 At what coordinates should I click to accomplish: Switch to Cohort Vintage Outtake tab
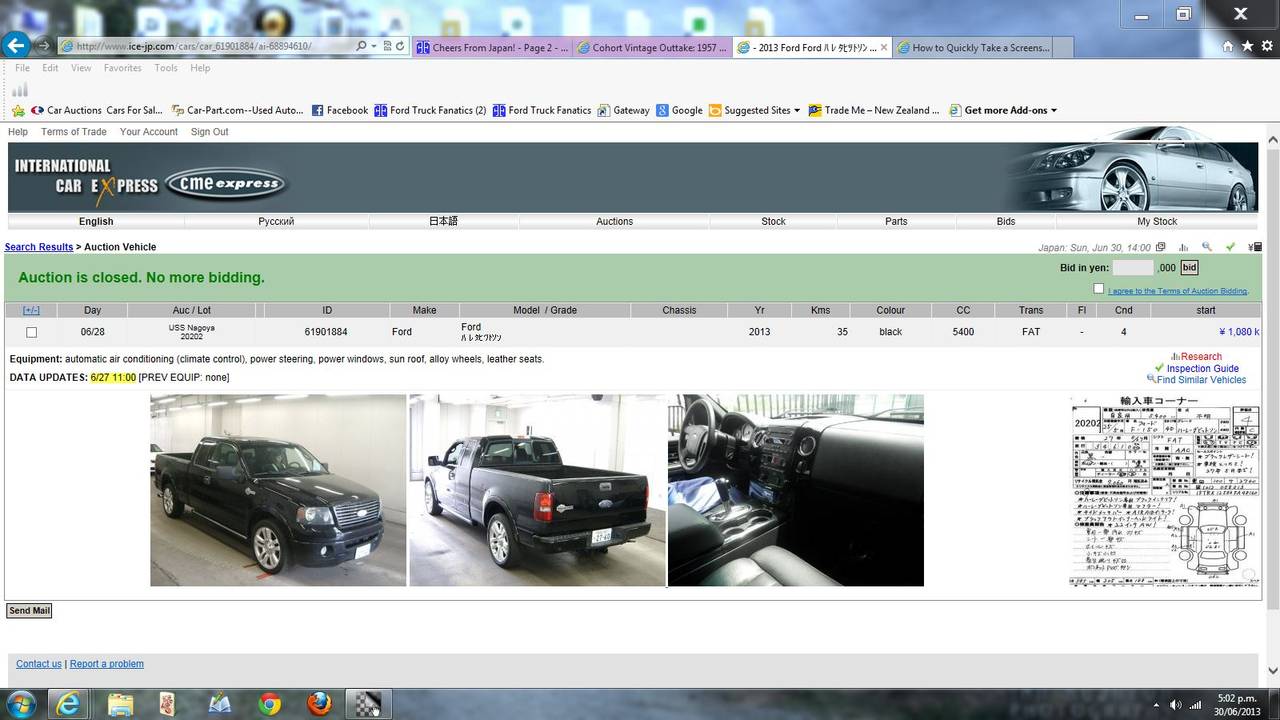(x=651, y=47)
